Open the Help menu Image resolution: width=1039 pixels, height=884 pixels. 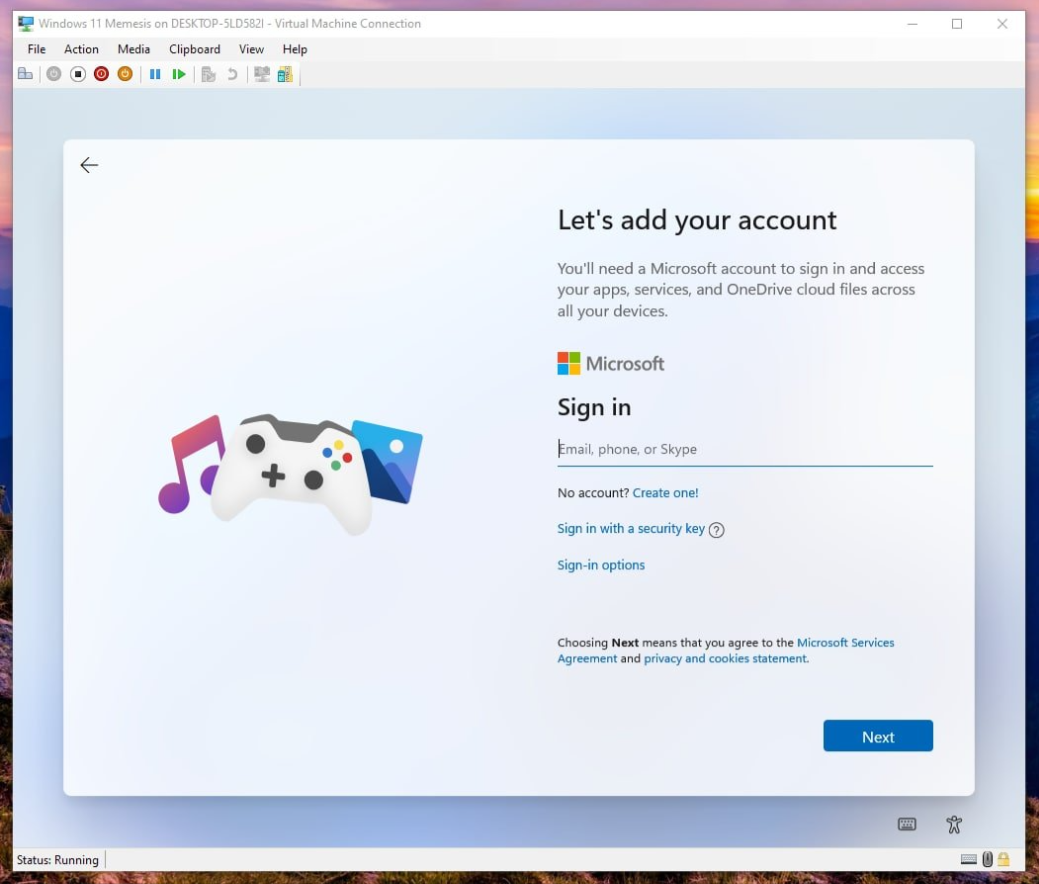coord(295,49)
